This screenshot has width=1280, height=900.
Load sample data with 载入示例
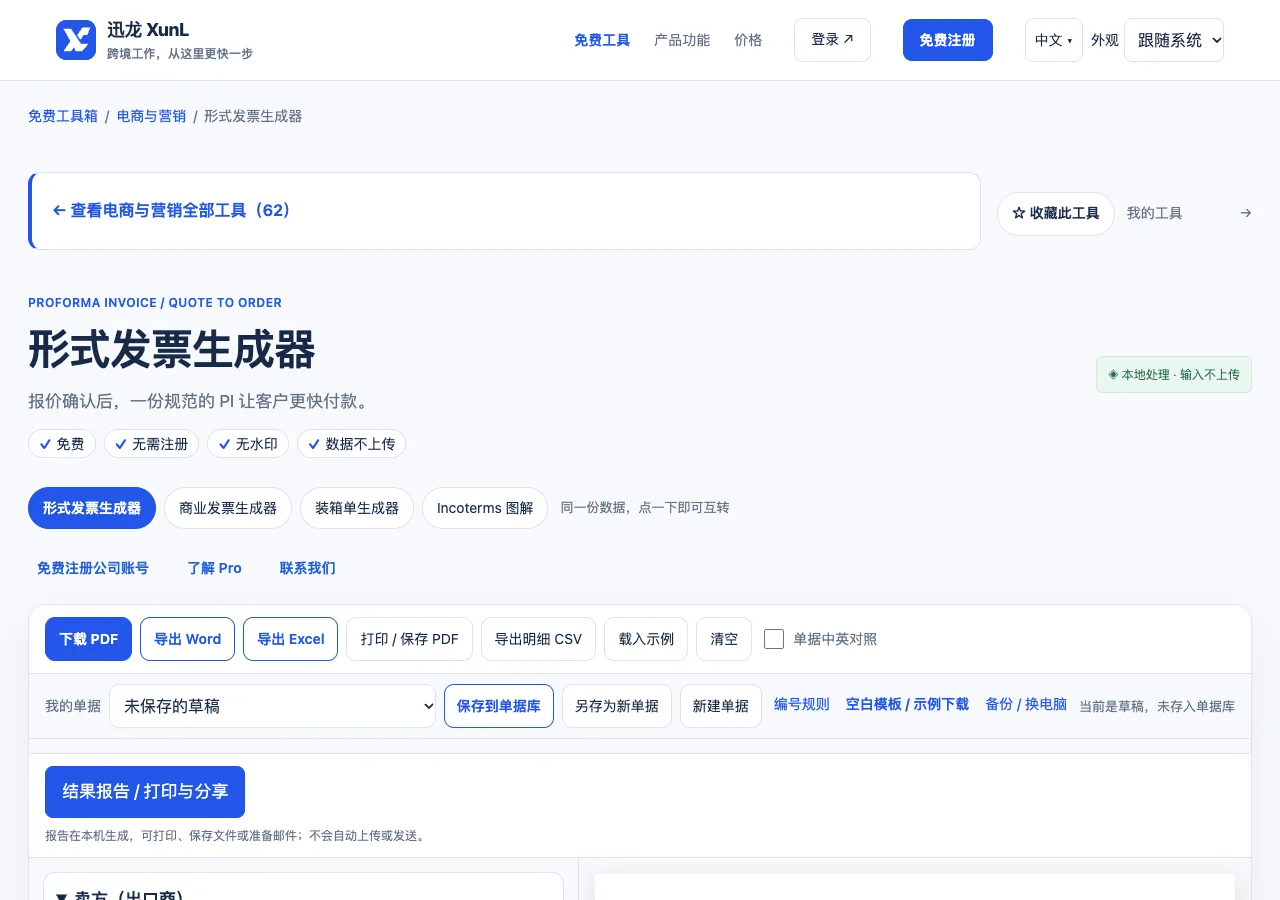(646, 639)
